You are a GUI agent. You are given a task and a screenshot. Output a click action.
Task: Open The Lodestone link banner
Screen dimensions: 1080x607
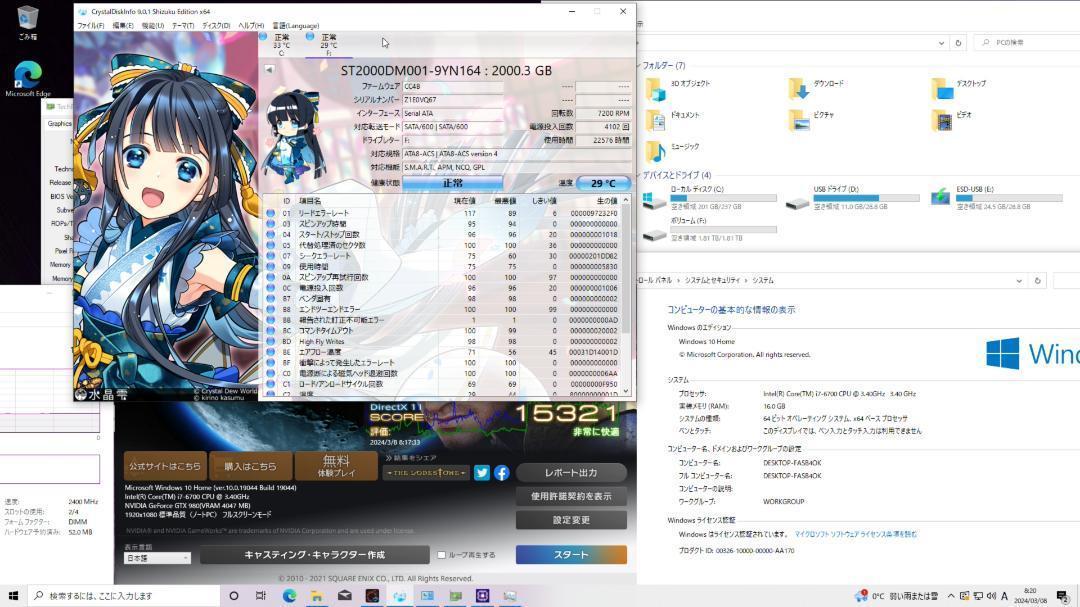[426, 473]
